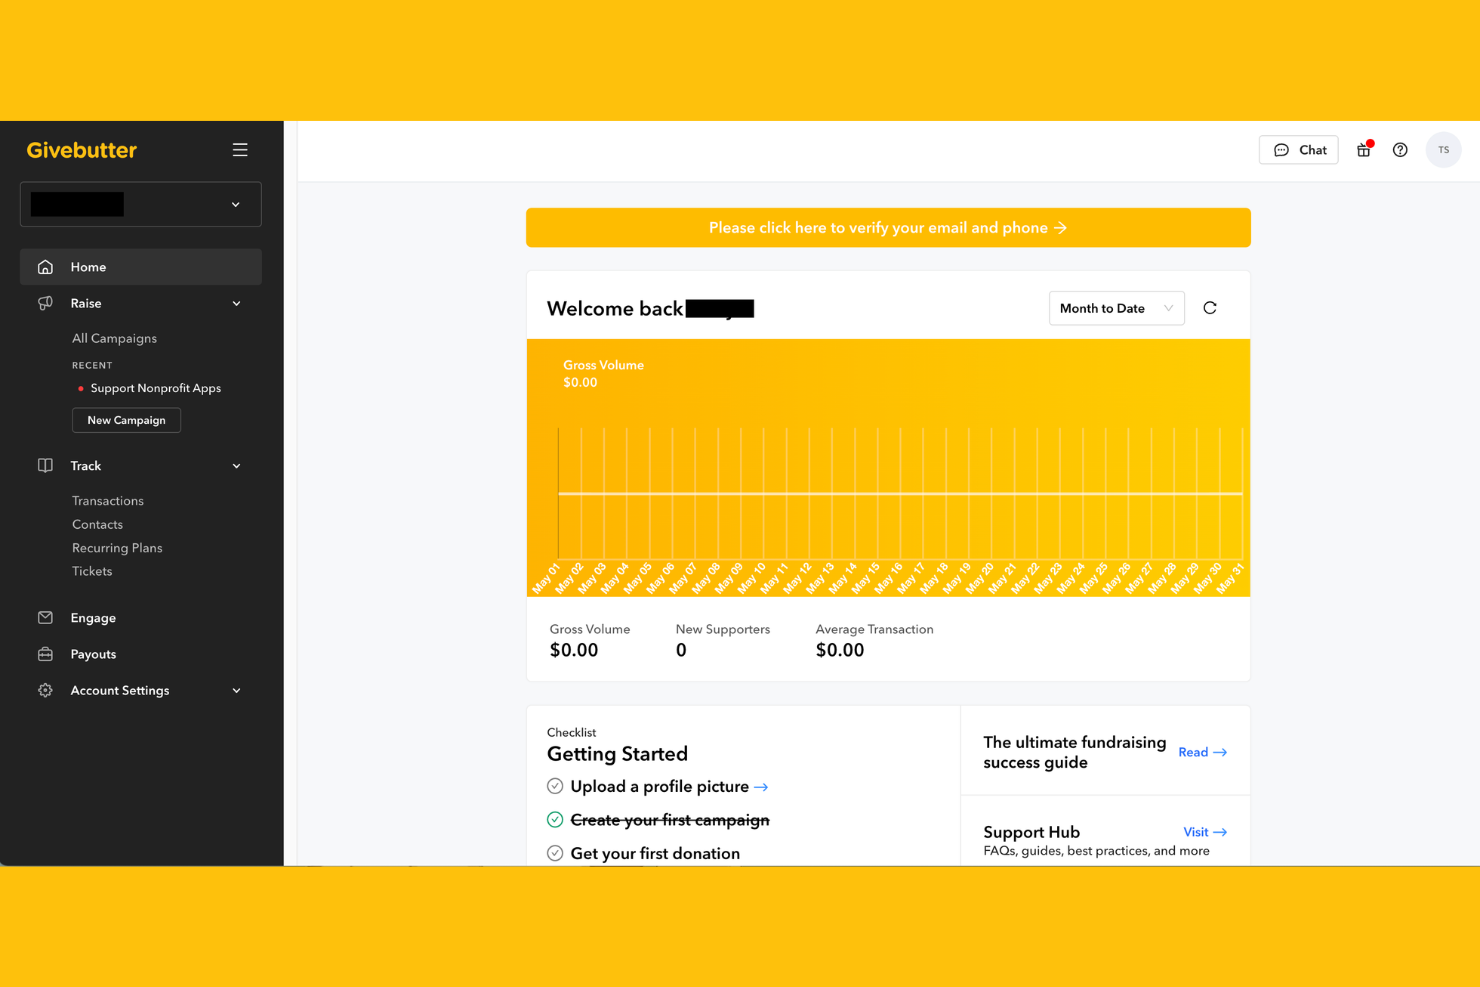Image resolution: width=1480 pixels, height=987 pixels.
Task: Open the Month to Date dropdown
Action: click(1116, 308)
